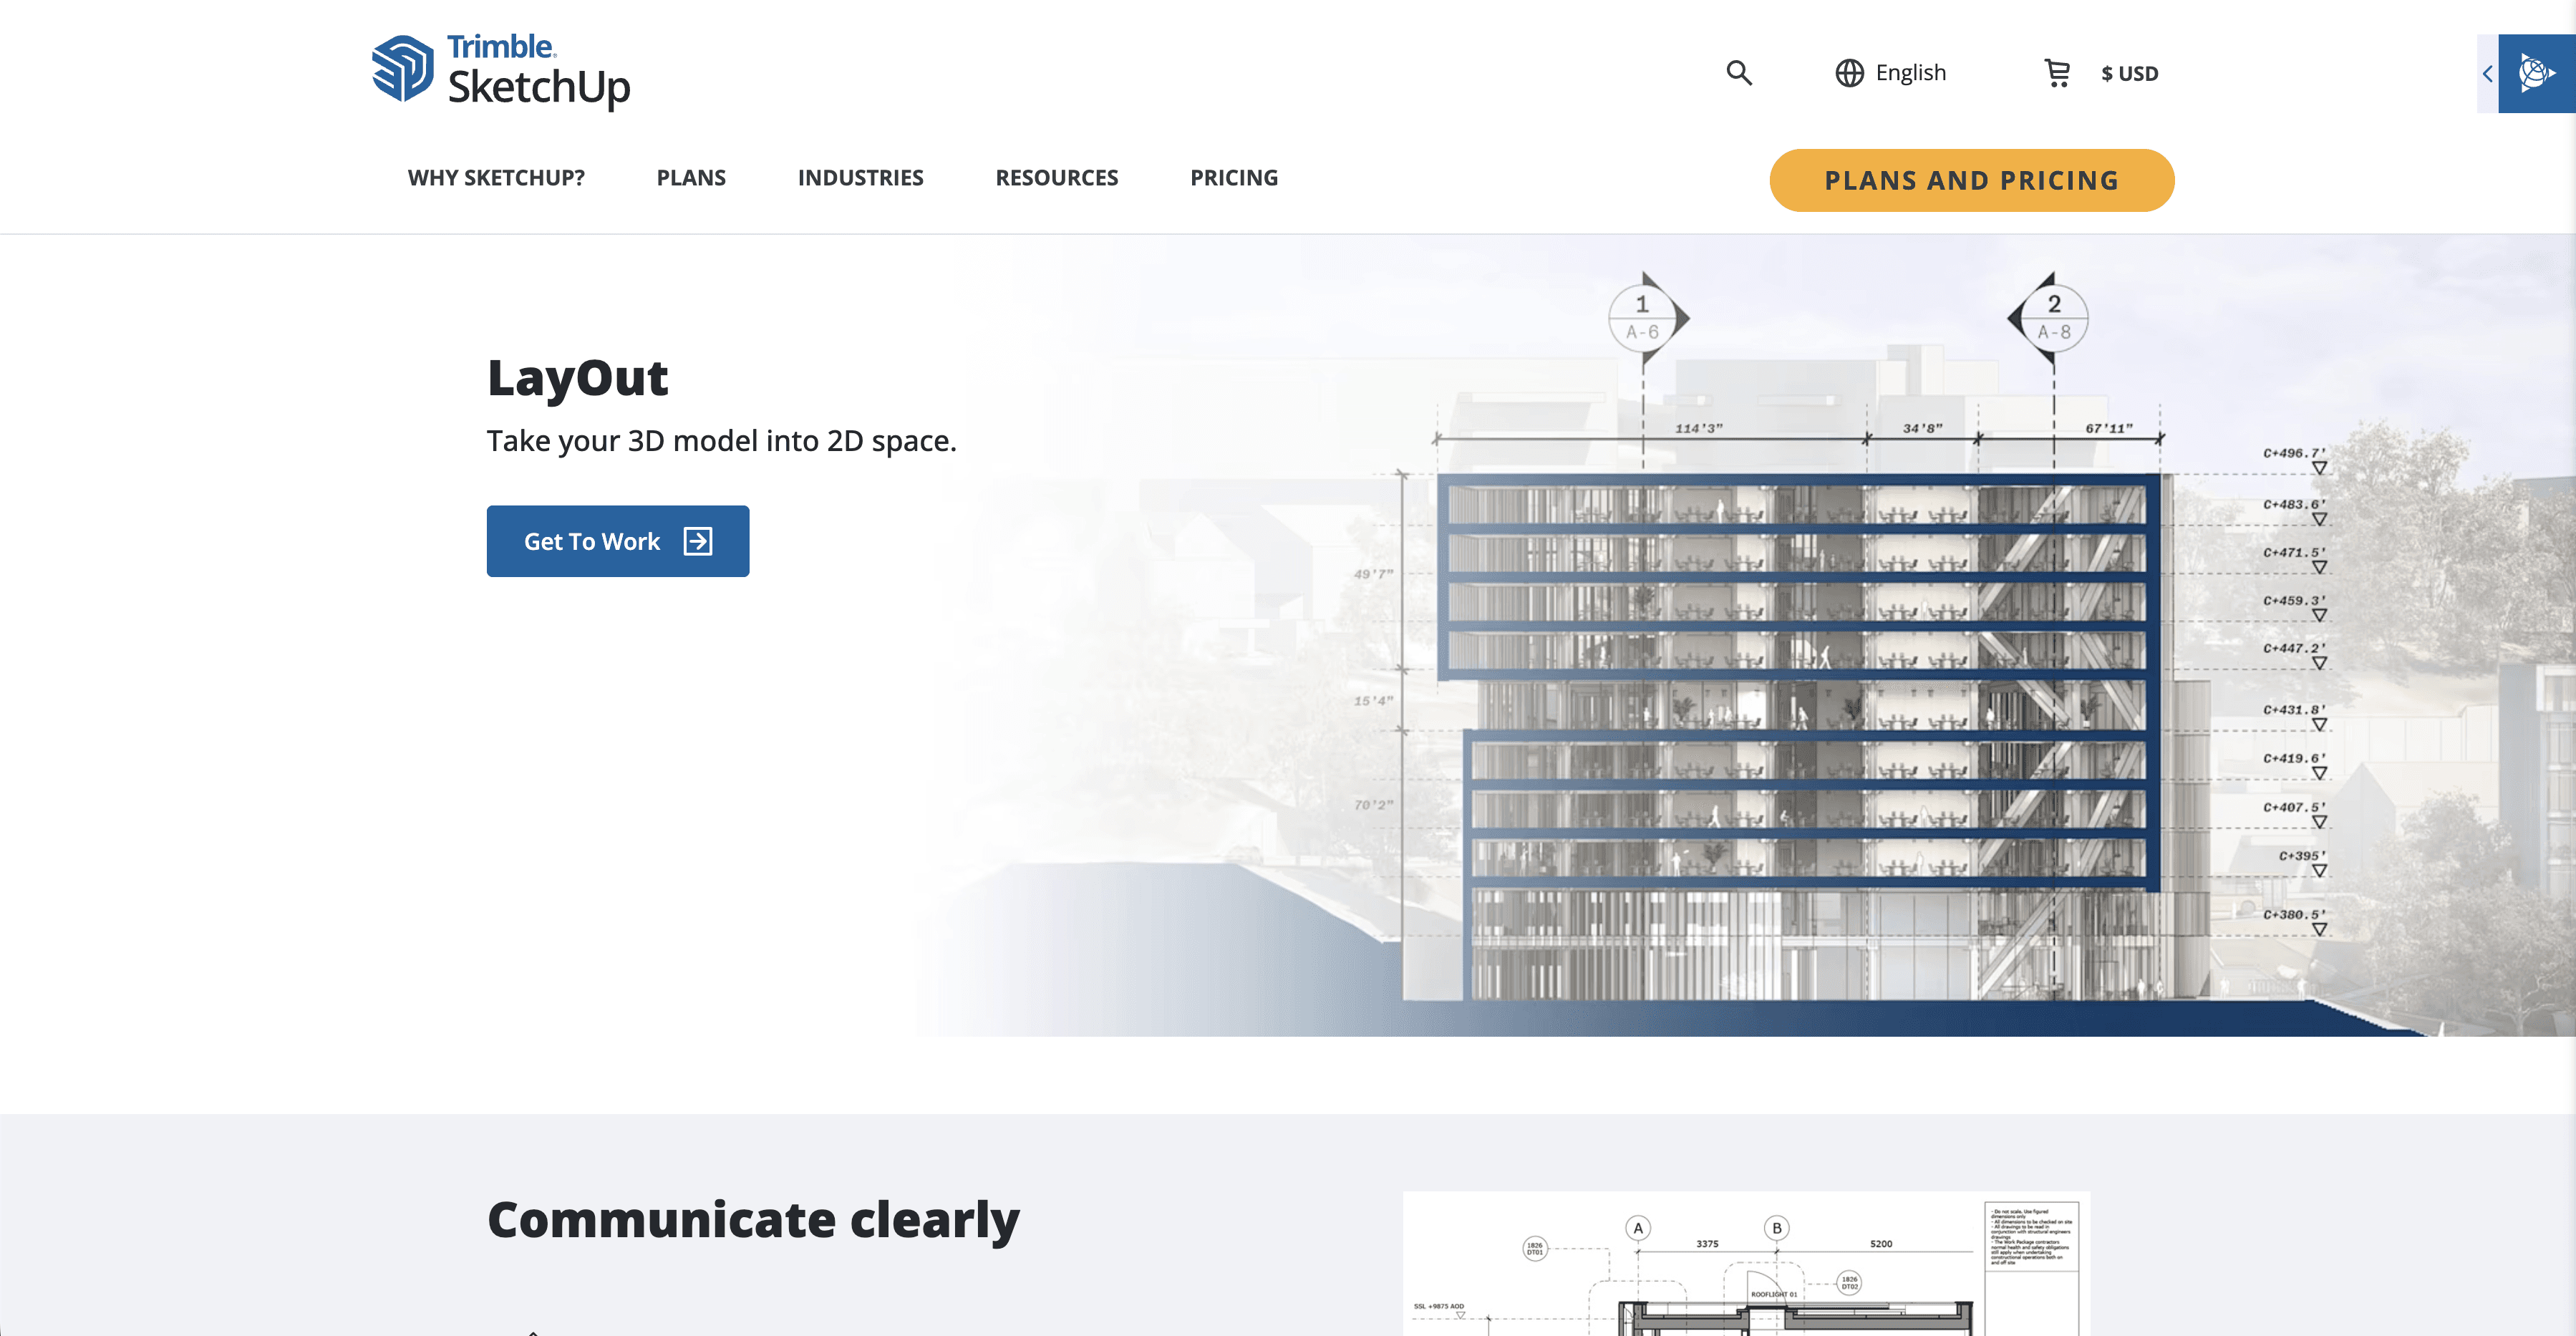
Task: Open the Industries menu
Action: pos(860,178)
